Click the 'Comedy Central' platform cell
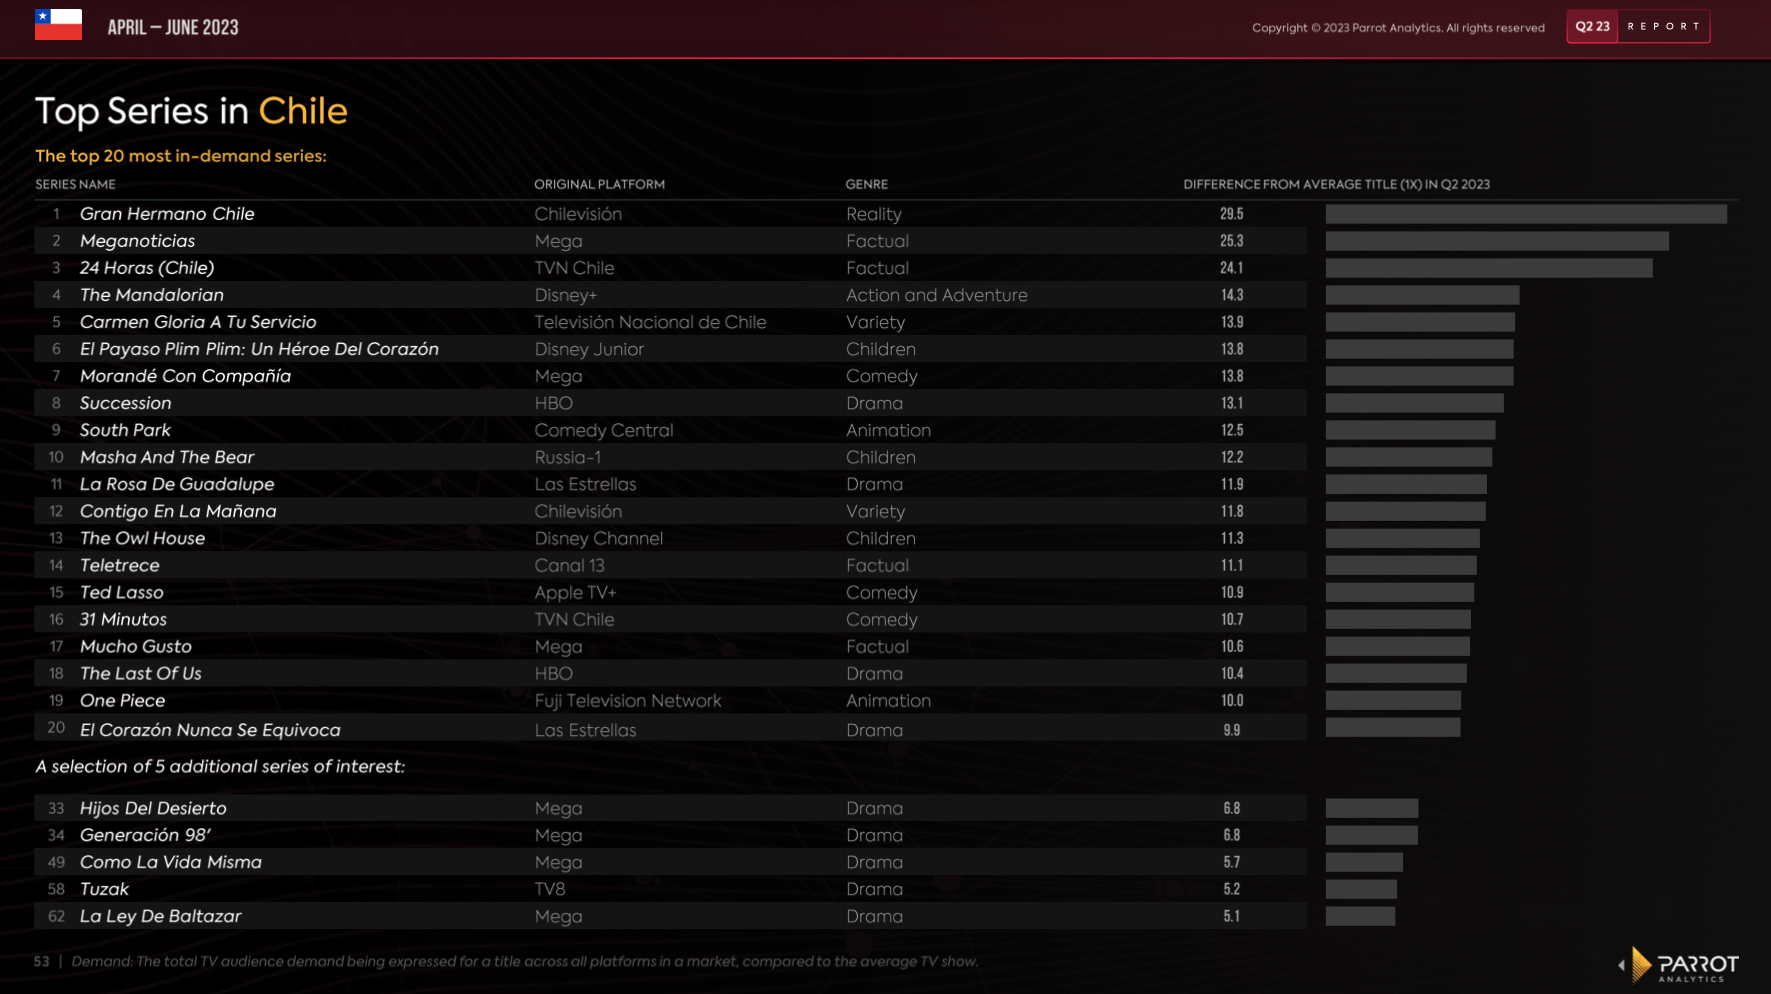 (604, 430)
